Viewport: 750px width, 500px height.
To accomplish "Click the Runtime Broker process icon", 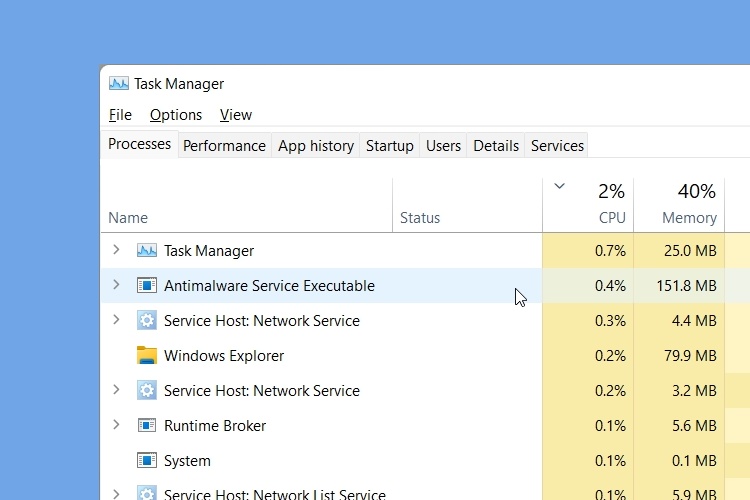I will tap(147, 426).
